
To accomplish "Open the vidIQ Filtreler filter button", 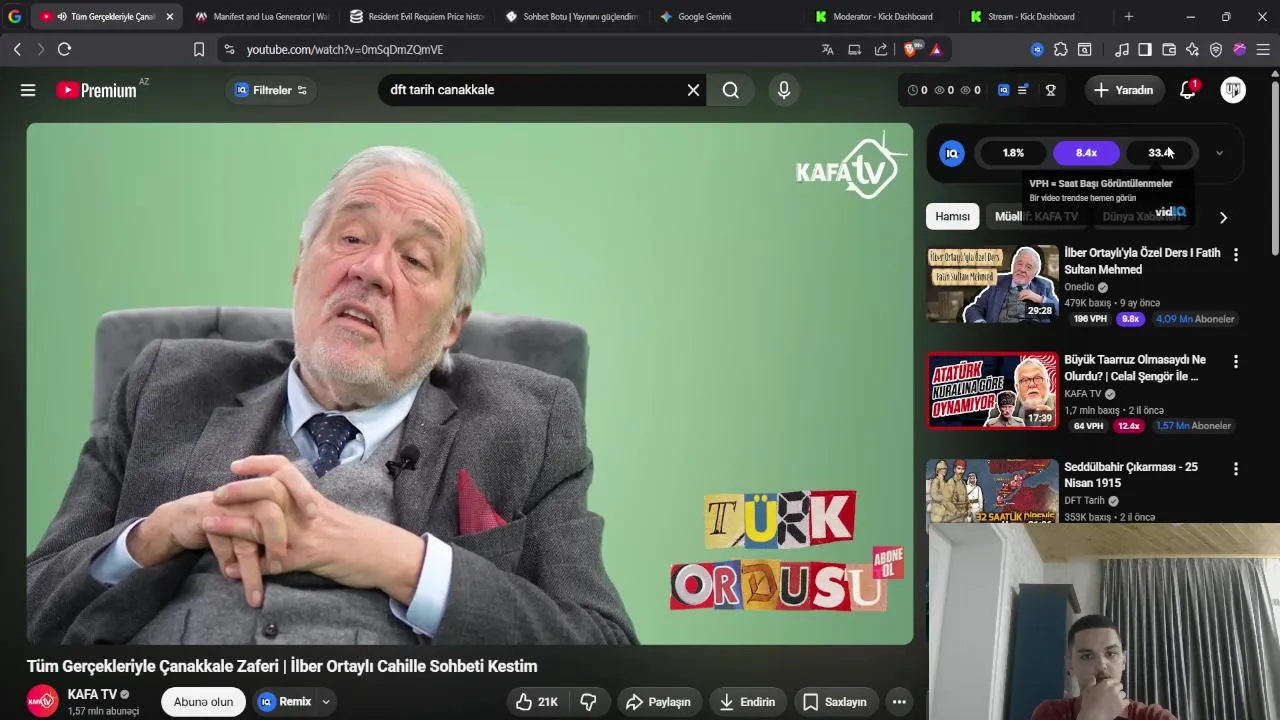I will pos(270,90).
